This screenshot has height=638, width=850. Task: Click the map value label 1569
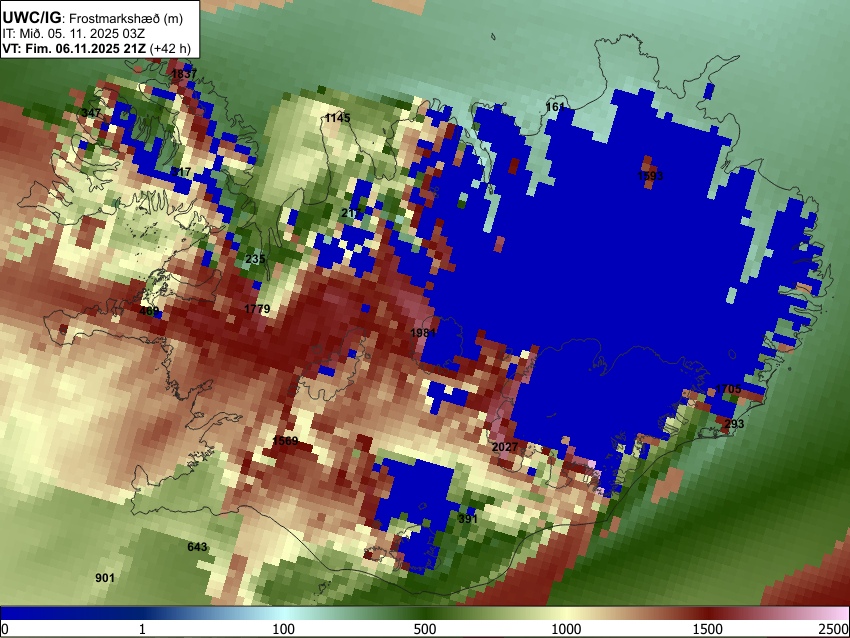point(285,441)
